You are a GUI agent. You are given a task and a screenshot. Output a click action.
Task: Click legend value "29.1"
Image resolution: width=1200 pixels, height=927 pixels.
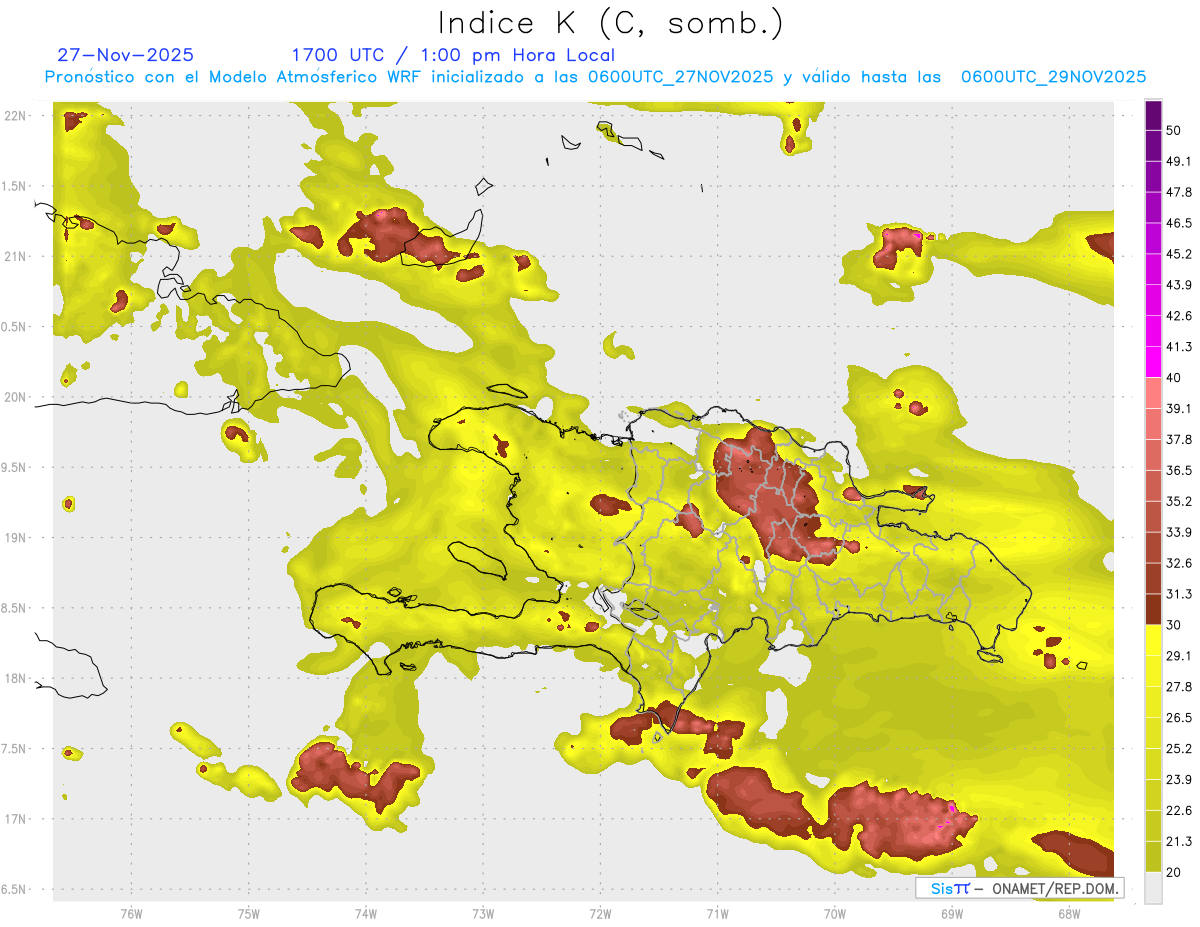tap(1179, 656)
